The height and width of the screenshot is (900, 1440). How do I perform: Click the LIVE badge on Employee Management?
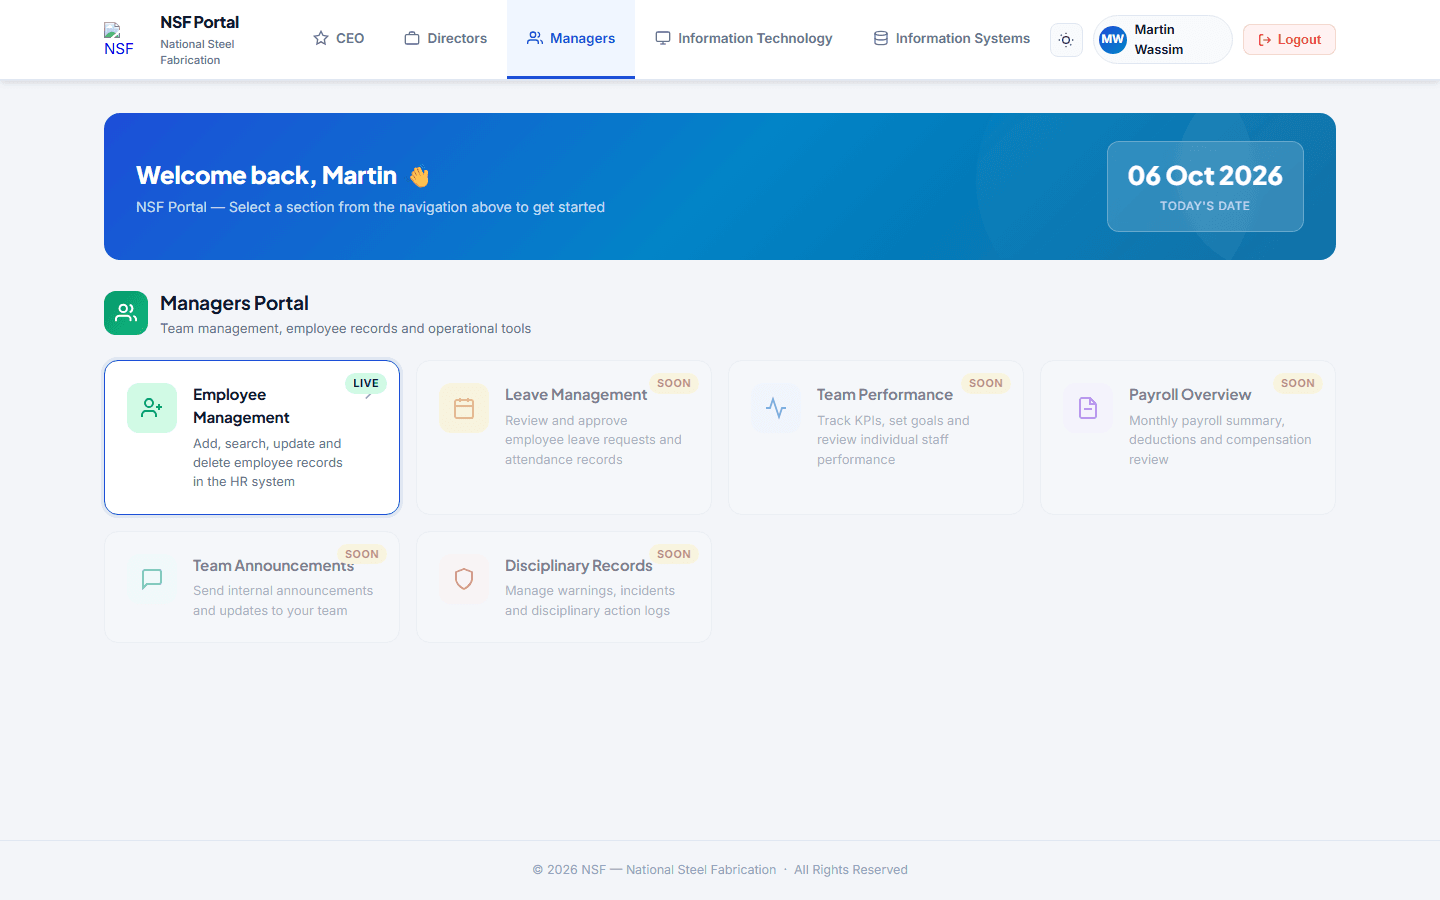[x=366, y=383]
